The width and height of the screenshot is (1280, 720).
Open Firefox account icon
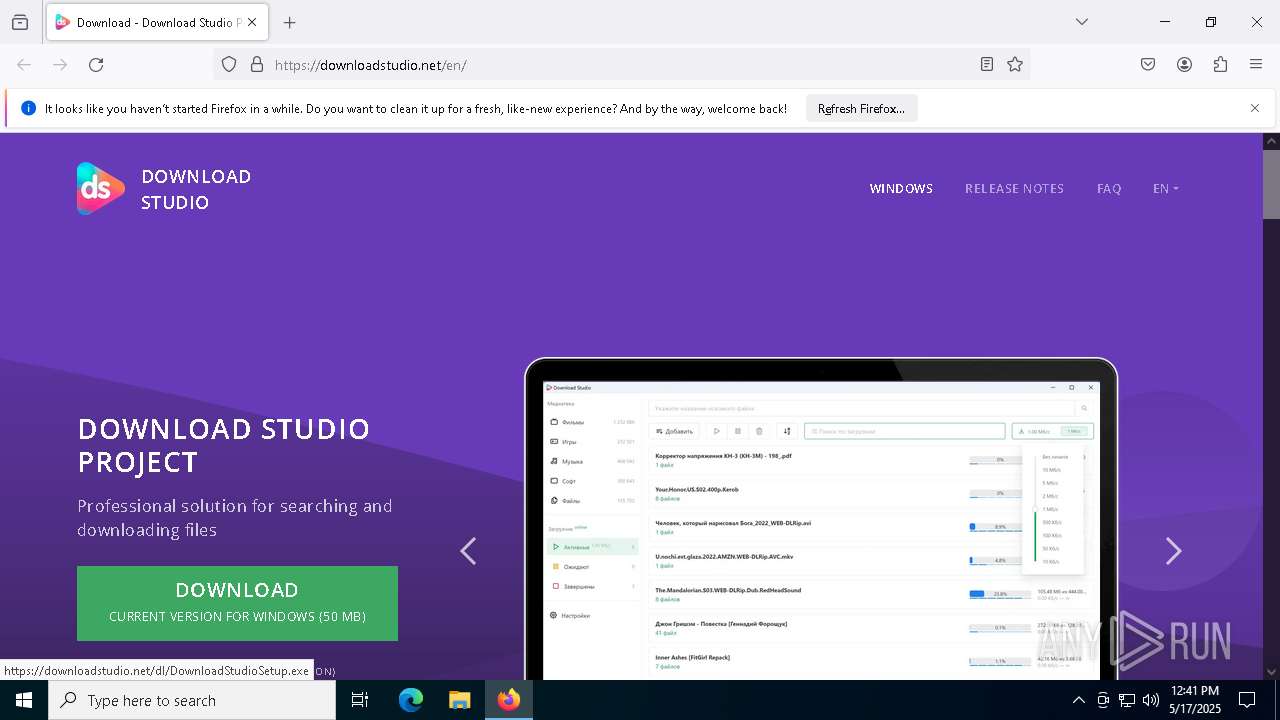click(x=1184, y=64)
